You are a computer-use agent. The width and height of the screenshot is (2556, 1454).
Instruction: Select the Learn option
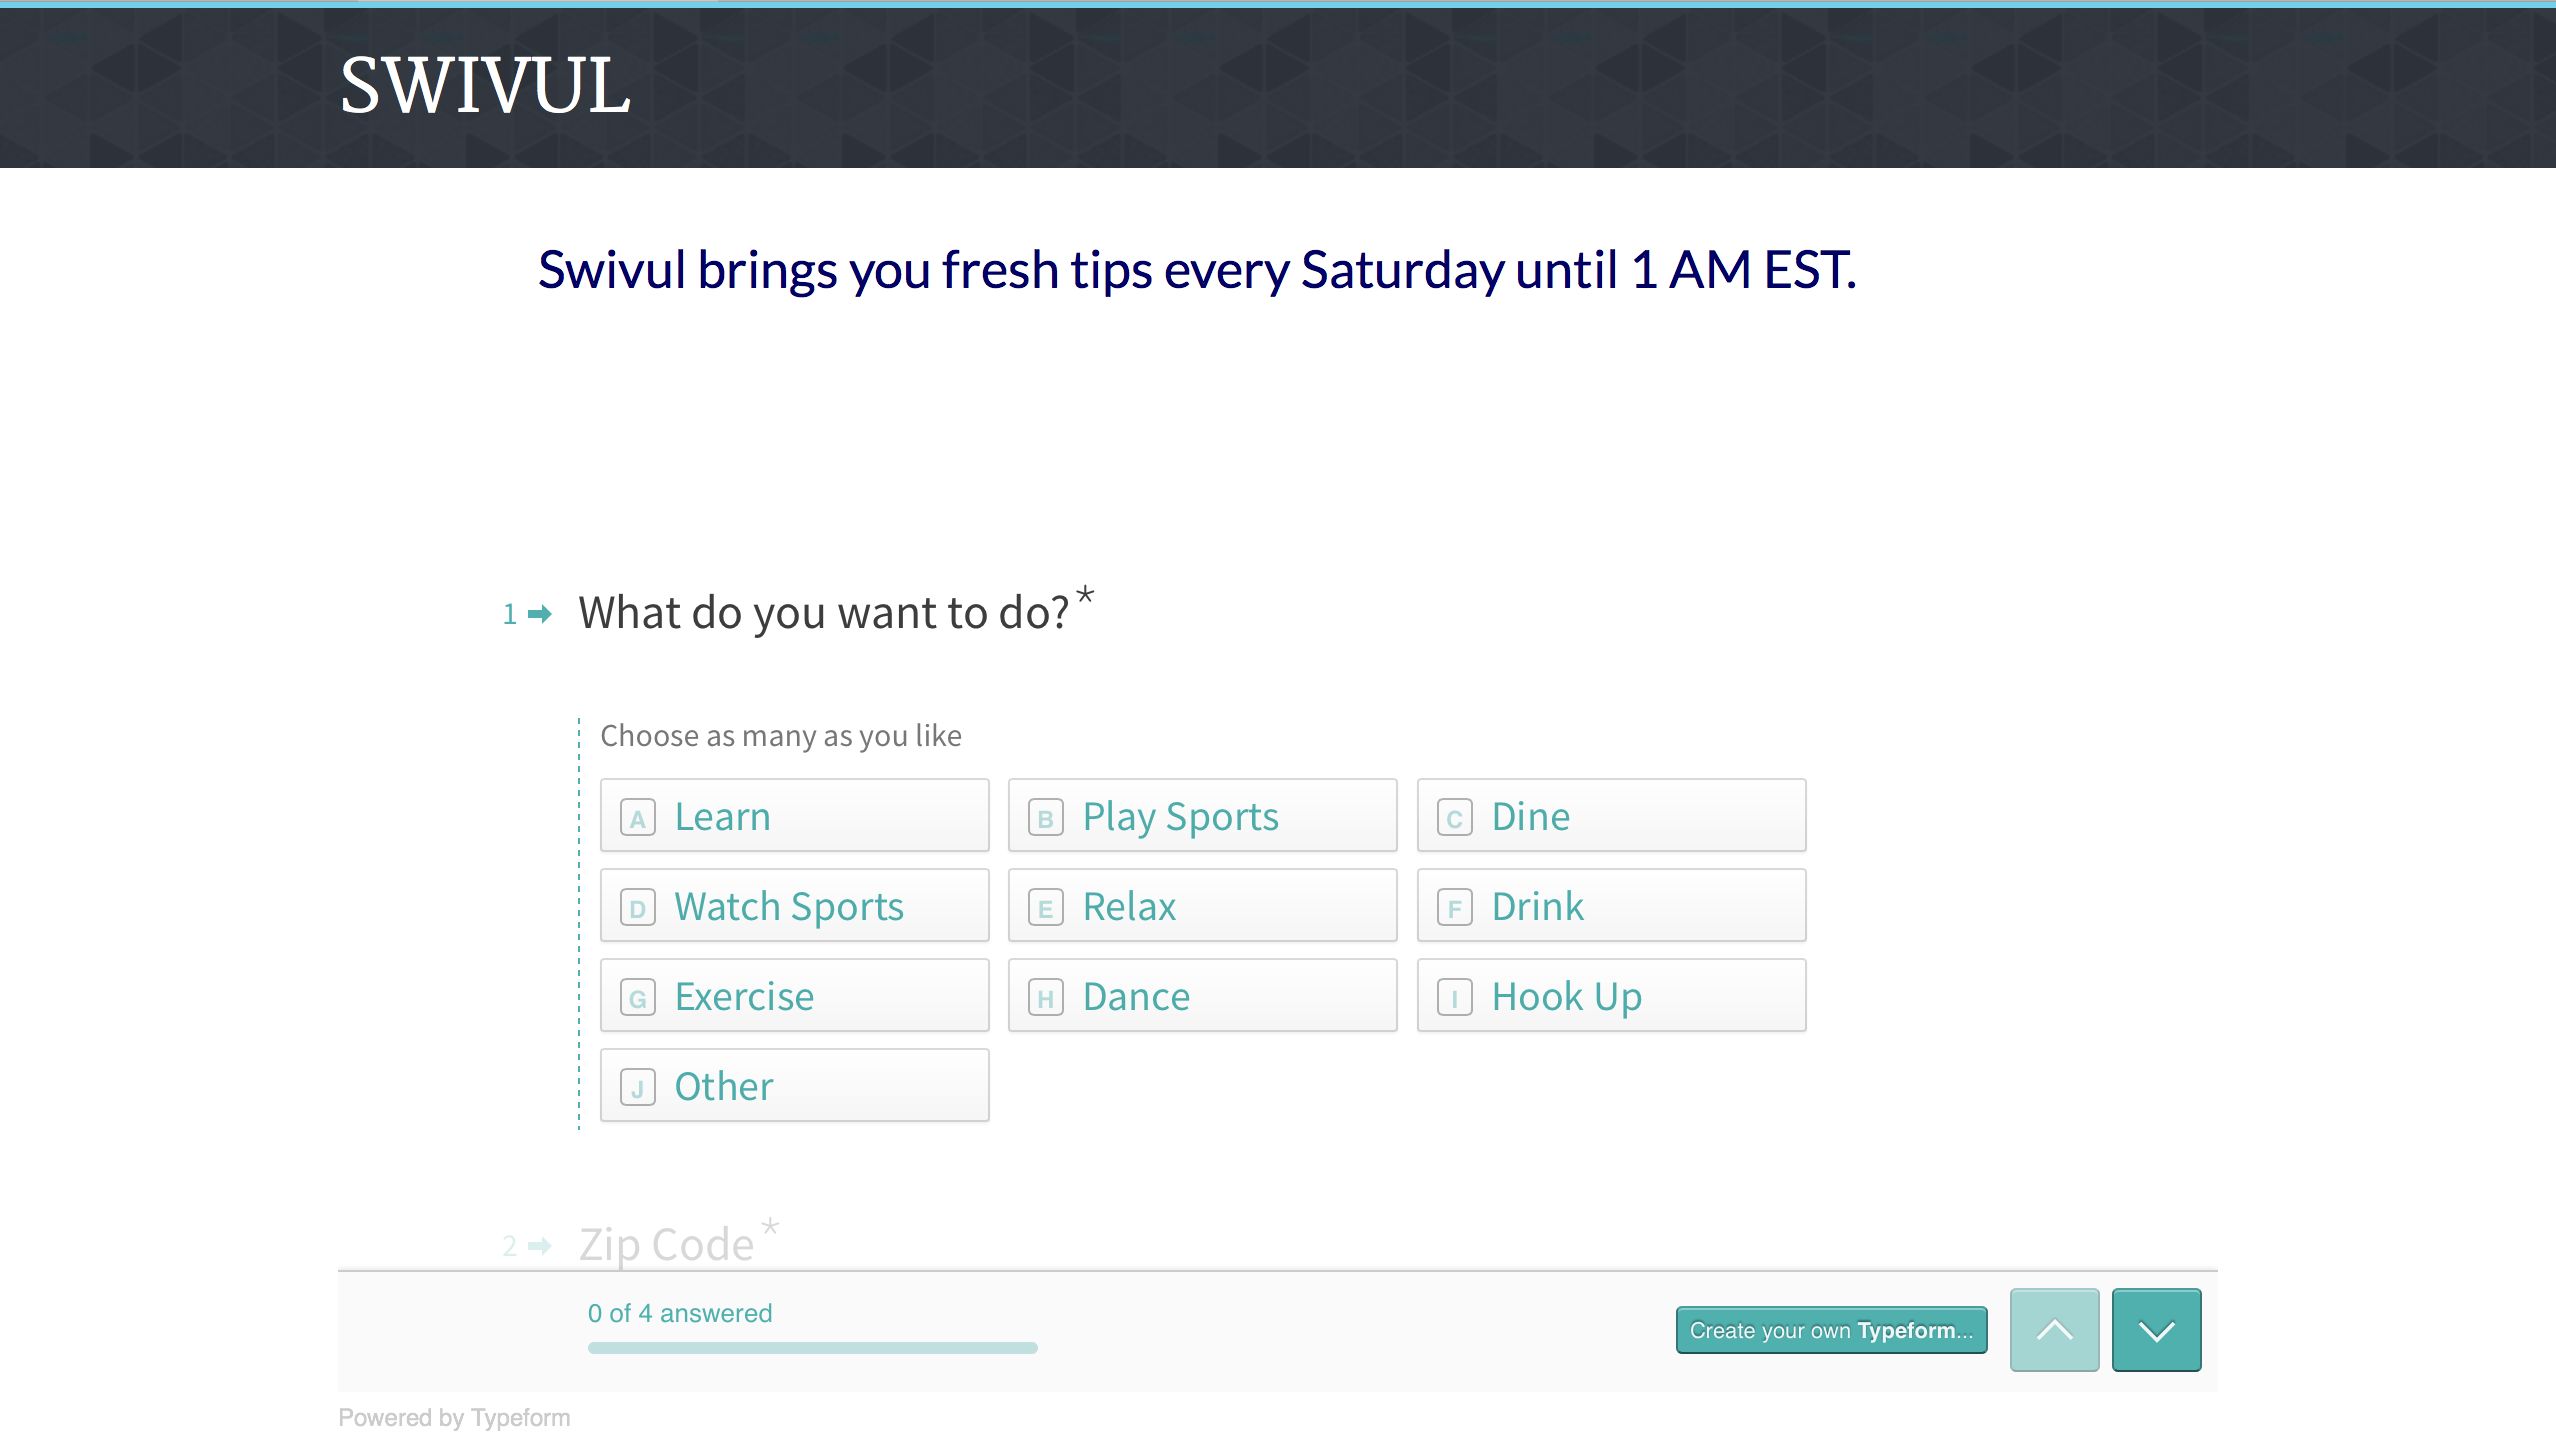click(794, 816)
